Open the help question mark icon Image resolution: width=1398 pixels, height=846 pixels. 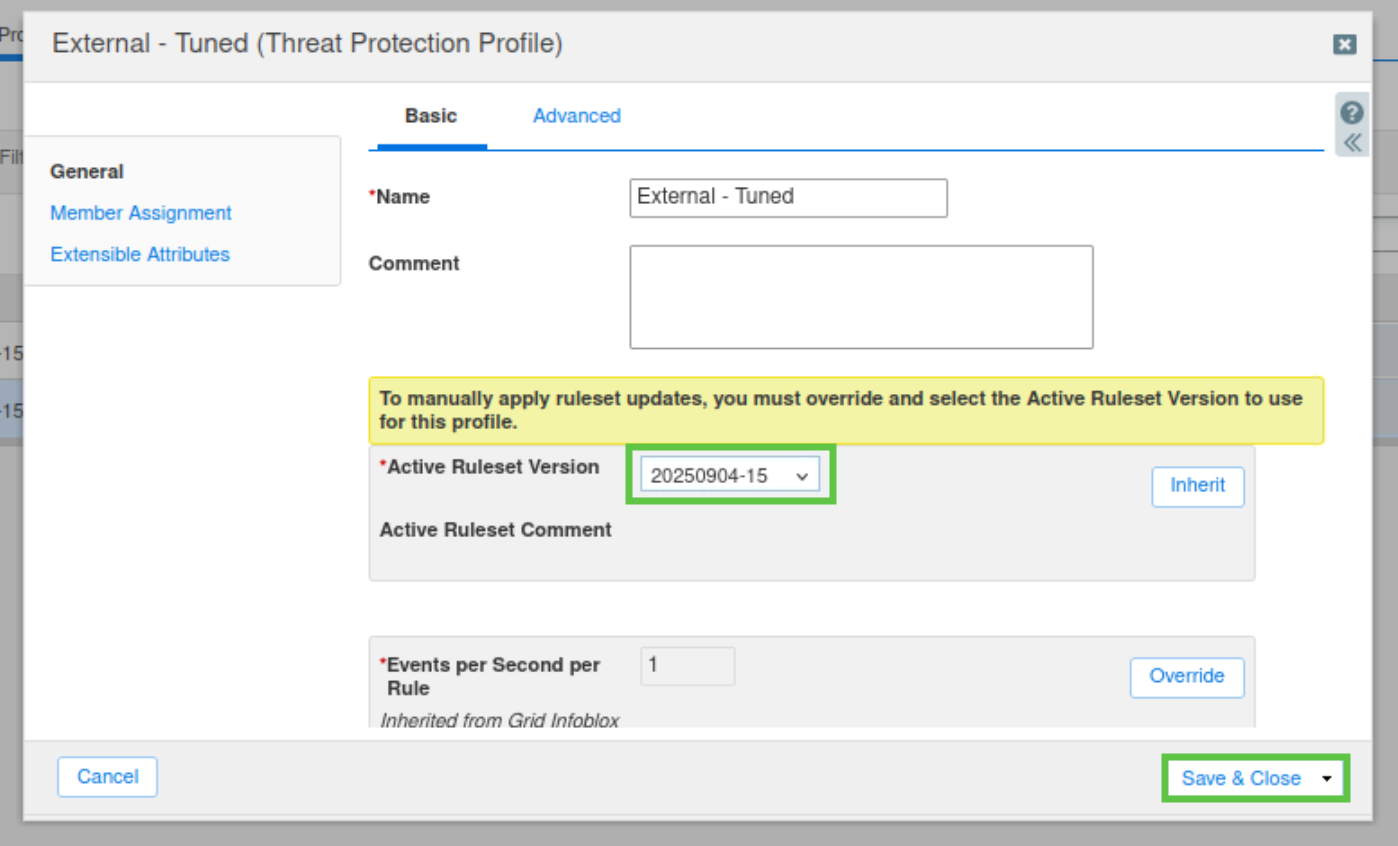[x=1352, y=112]
